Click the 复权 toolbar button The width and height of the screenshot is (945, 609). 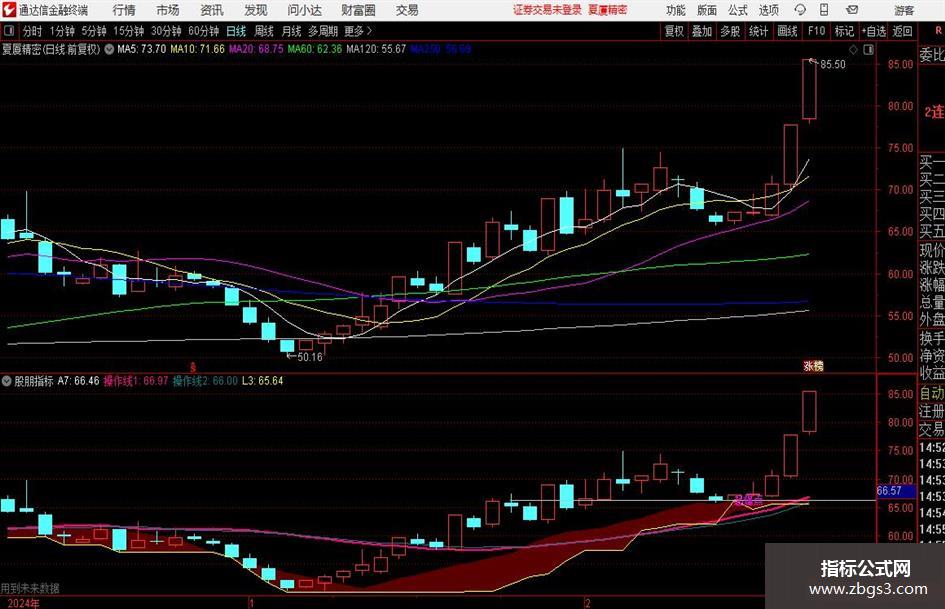(674, 31)
